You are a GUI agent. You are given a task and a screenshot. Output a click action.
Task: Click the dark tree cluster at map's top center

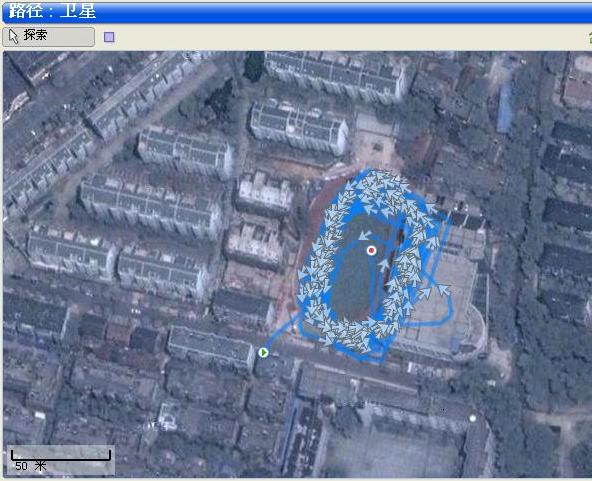[x=254, y=66]
